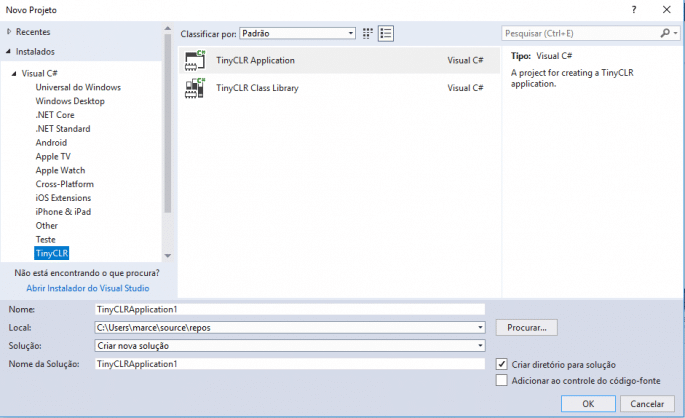Select the highlighted 'TinyCLR' category
Screen dimensions: 685x418
pos(52,253)
